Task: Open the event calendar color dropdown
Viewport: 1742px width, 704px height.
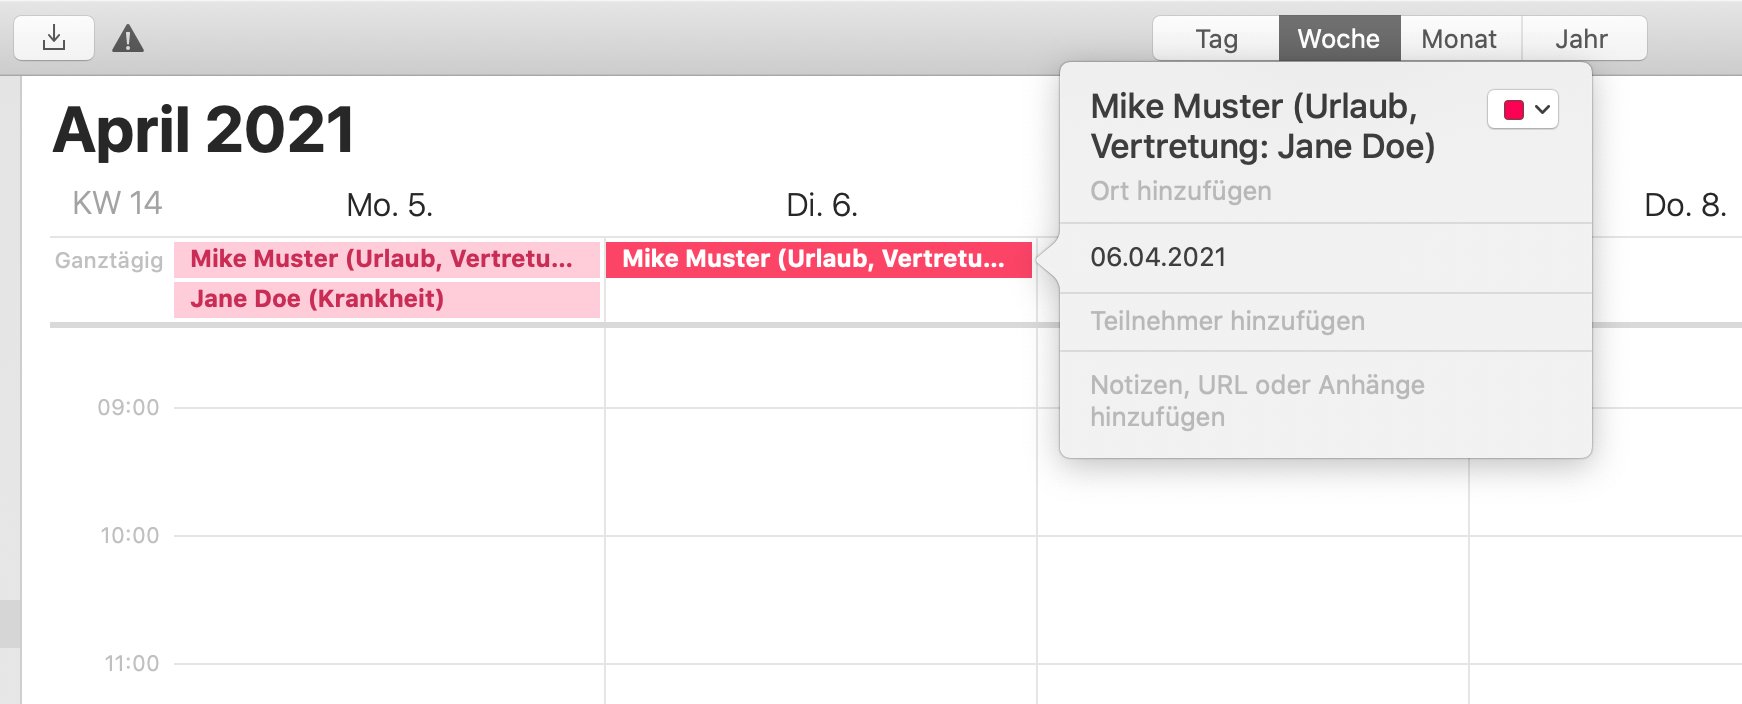Action: tap(1523, 109)
